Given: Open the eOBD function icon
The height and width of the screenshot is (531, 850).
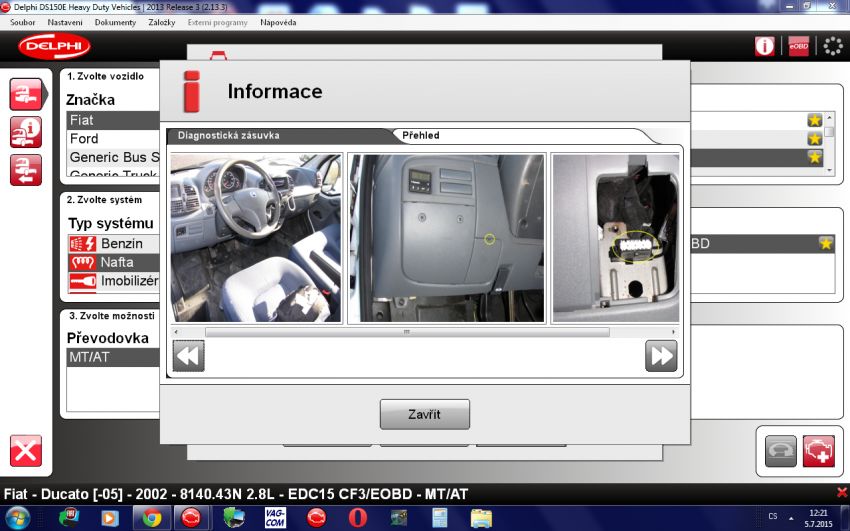Looking at the screenshot, I should (x=798, y=46).
